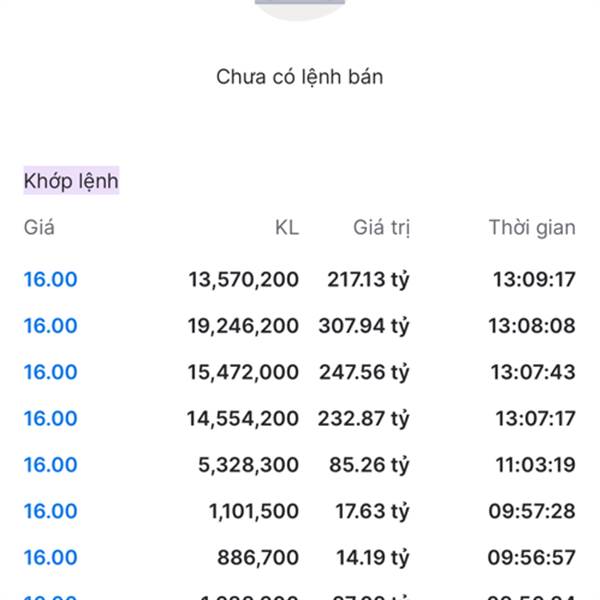Click the Thời gian column header
600x600 pixels.
(x=532, y=227)
